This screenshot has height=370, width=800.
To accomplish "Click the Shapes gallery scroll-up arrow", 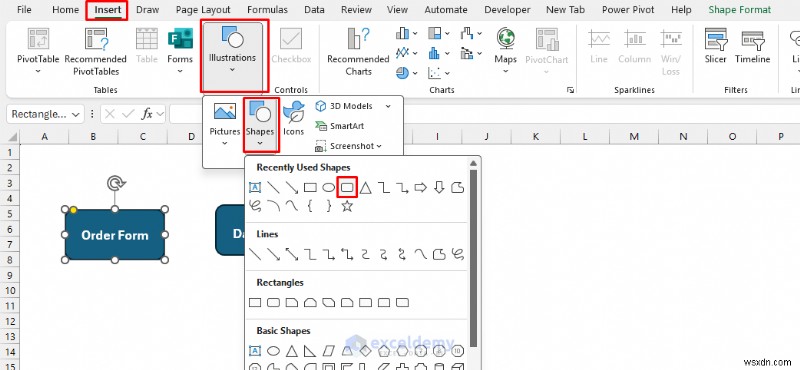I will point(473,163).
